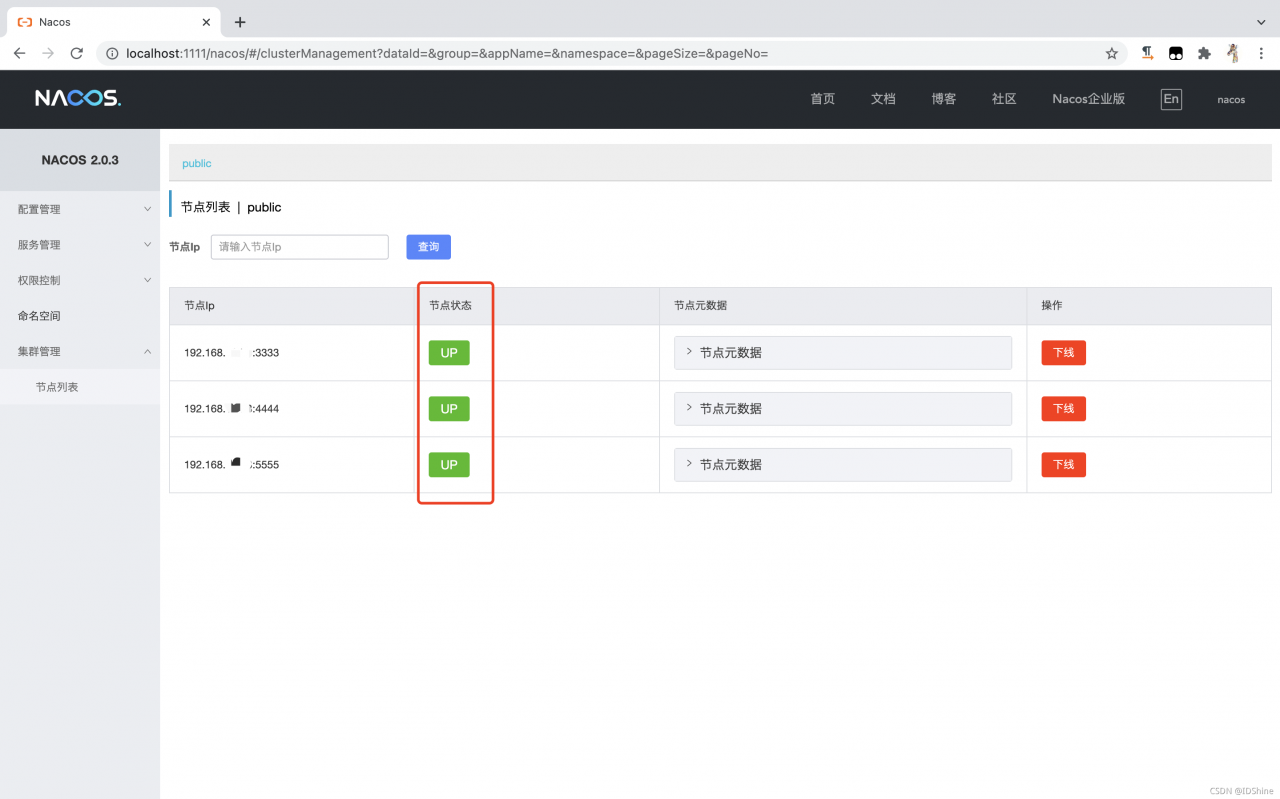1280x799 pixels.
Task: Open 博客 in top navigation
Action: (x=944, y=99)
